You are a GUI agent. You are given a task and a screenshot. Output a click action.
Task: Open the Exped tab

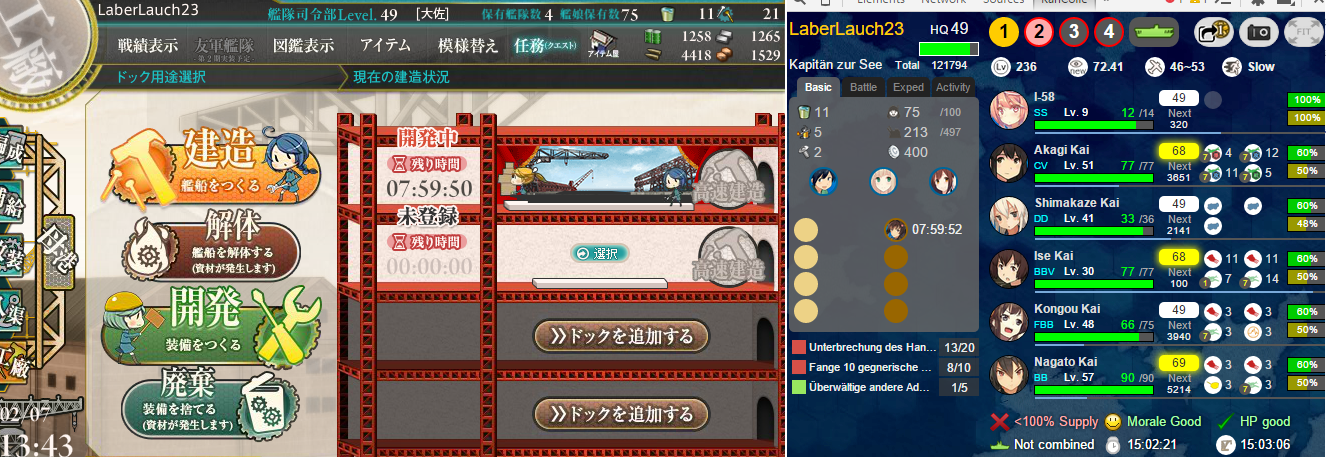pyautogui.click(x=908, y=88)
